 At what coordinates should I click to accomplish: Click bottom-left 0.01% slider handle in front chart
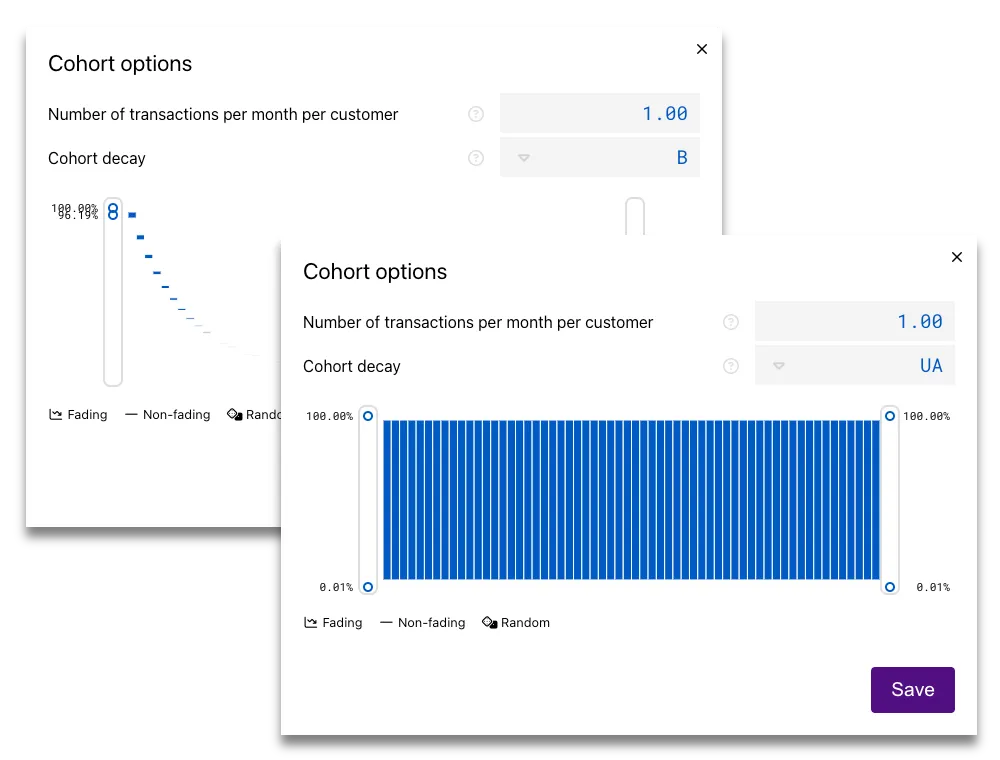pyautogui.click(x=368, y=587)
